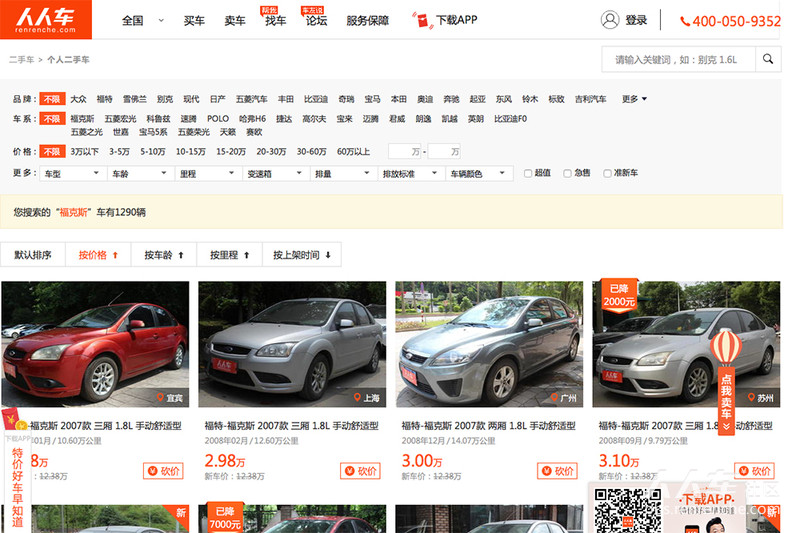
Task: Select the 默认排序 sort tab
Action: coord(33,255)
